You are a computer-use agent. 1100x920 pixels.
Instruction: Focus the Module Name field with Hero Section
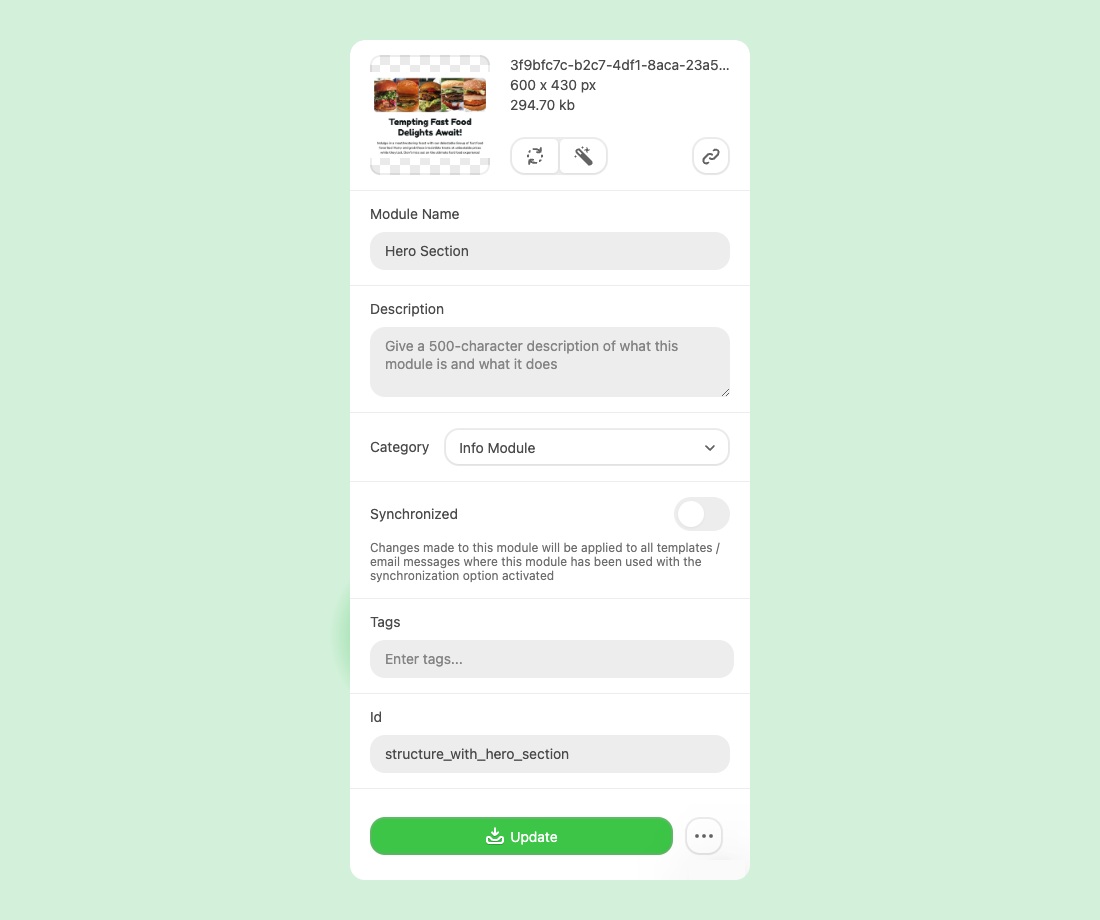click(x=550, y=251)
